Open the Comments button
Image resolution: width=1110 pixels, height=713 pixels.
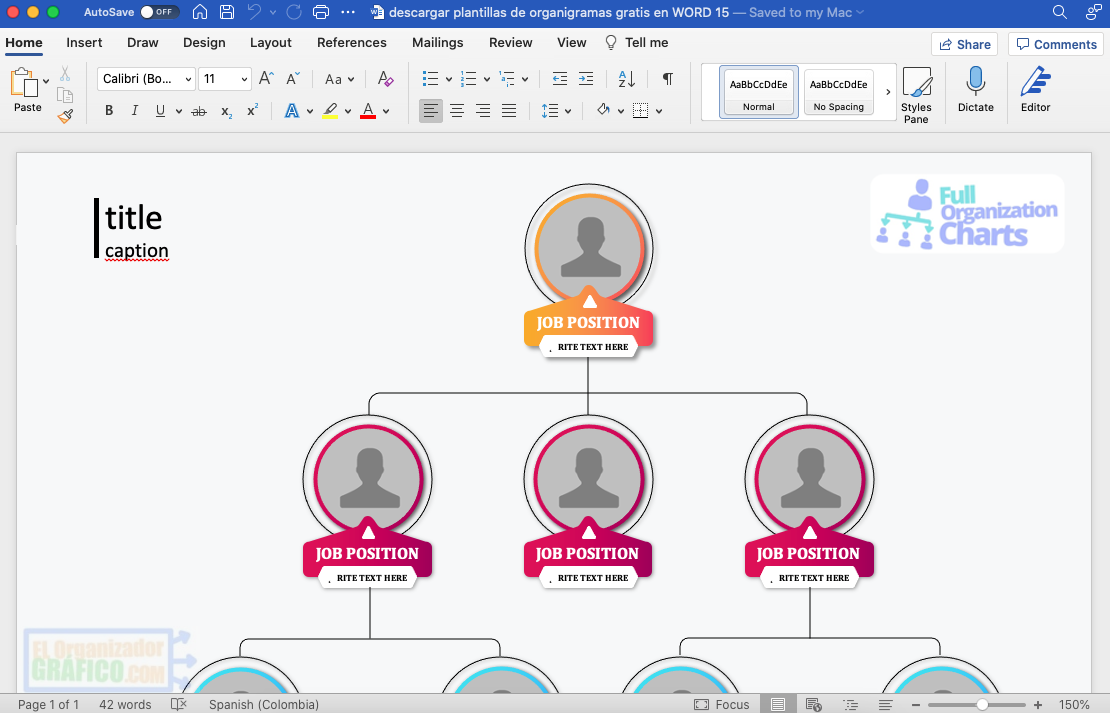tap(1056, 44)
